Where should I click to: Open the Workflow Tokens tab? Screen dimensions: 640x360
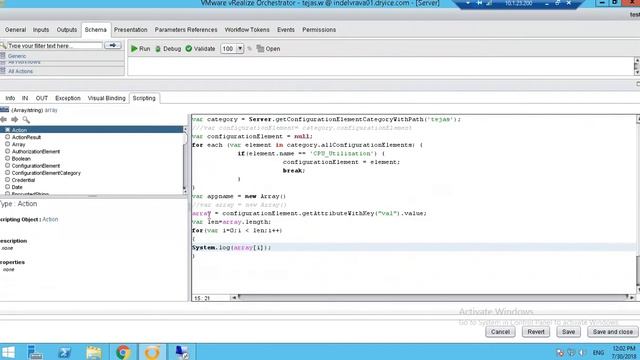(x=247, y=30)
